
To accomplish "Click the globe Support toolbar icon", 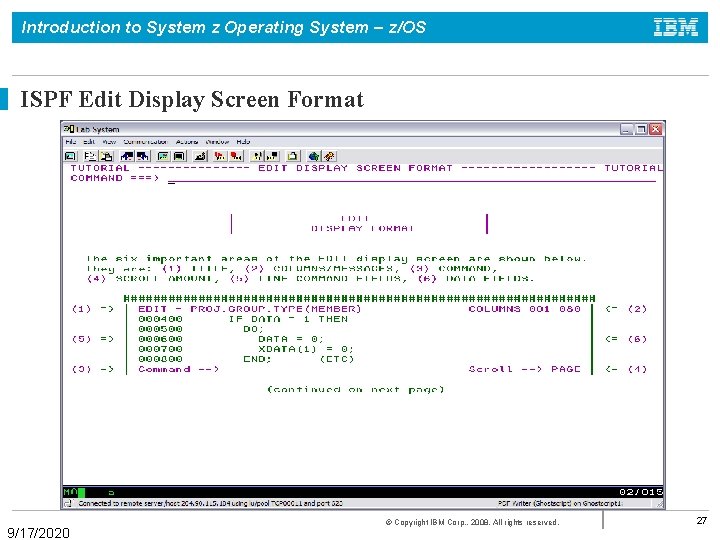I will (314, 156).
